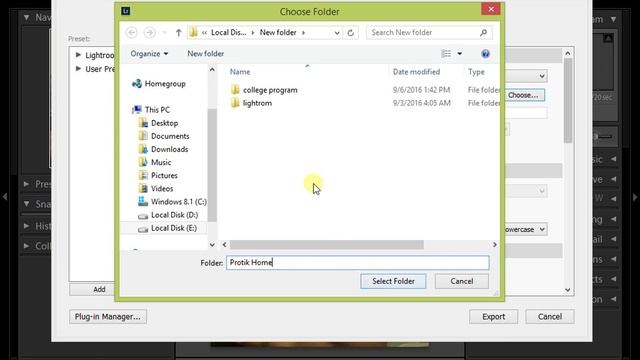640x360 pixels.
Task: Open the Pictures location
Action: [164, 176]
